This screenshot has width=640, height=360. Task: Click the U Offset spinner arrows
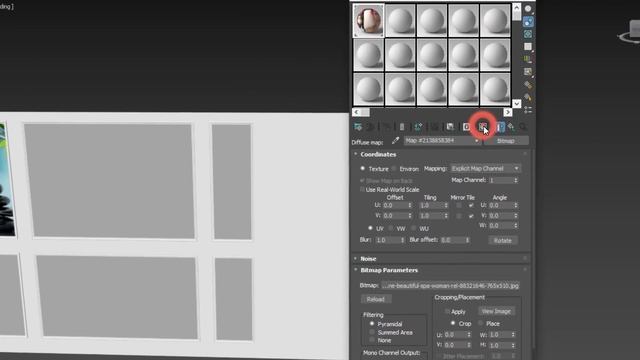point(410,205)
